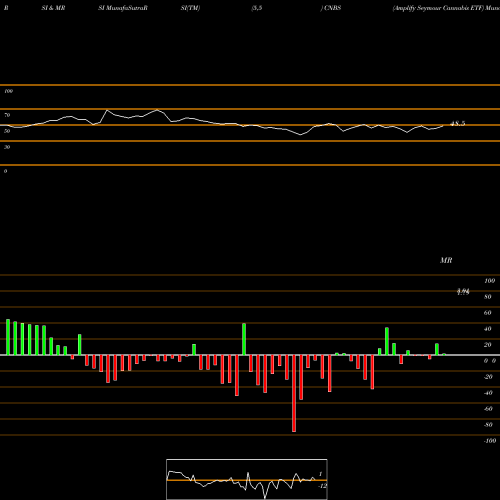This screenshot has height=500, width=500.
Task: Click the 'MR' label above histogram axis
Action: 446,260
